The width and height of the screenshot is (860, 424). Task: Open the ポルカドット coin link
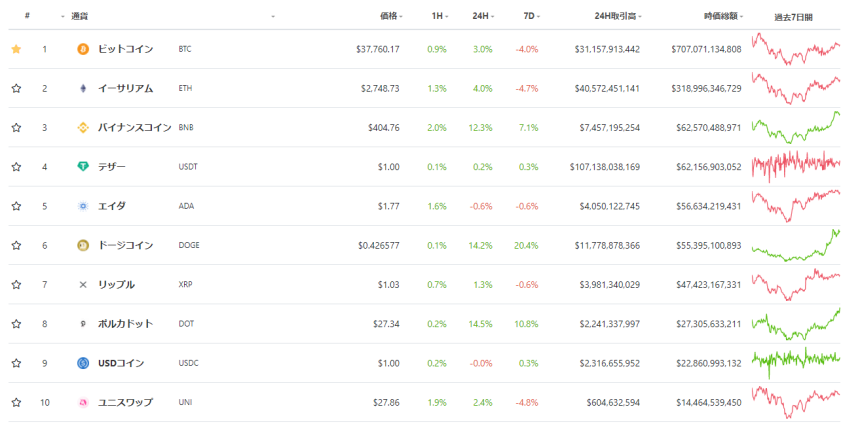(x=125, y=323)
